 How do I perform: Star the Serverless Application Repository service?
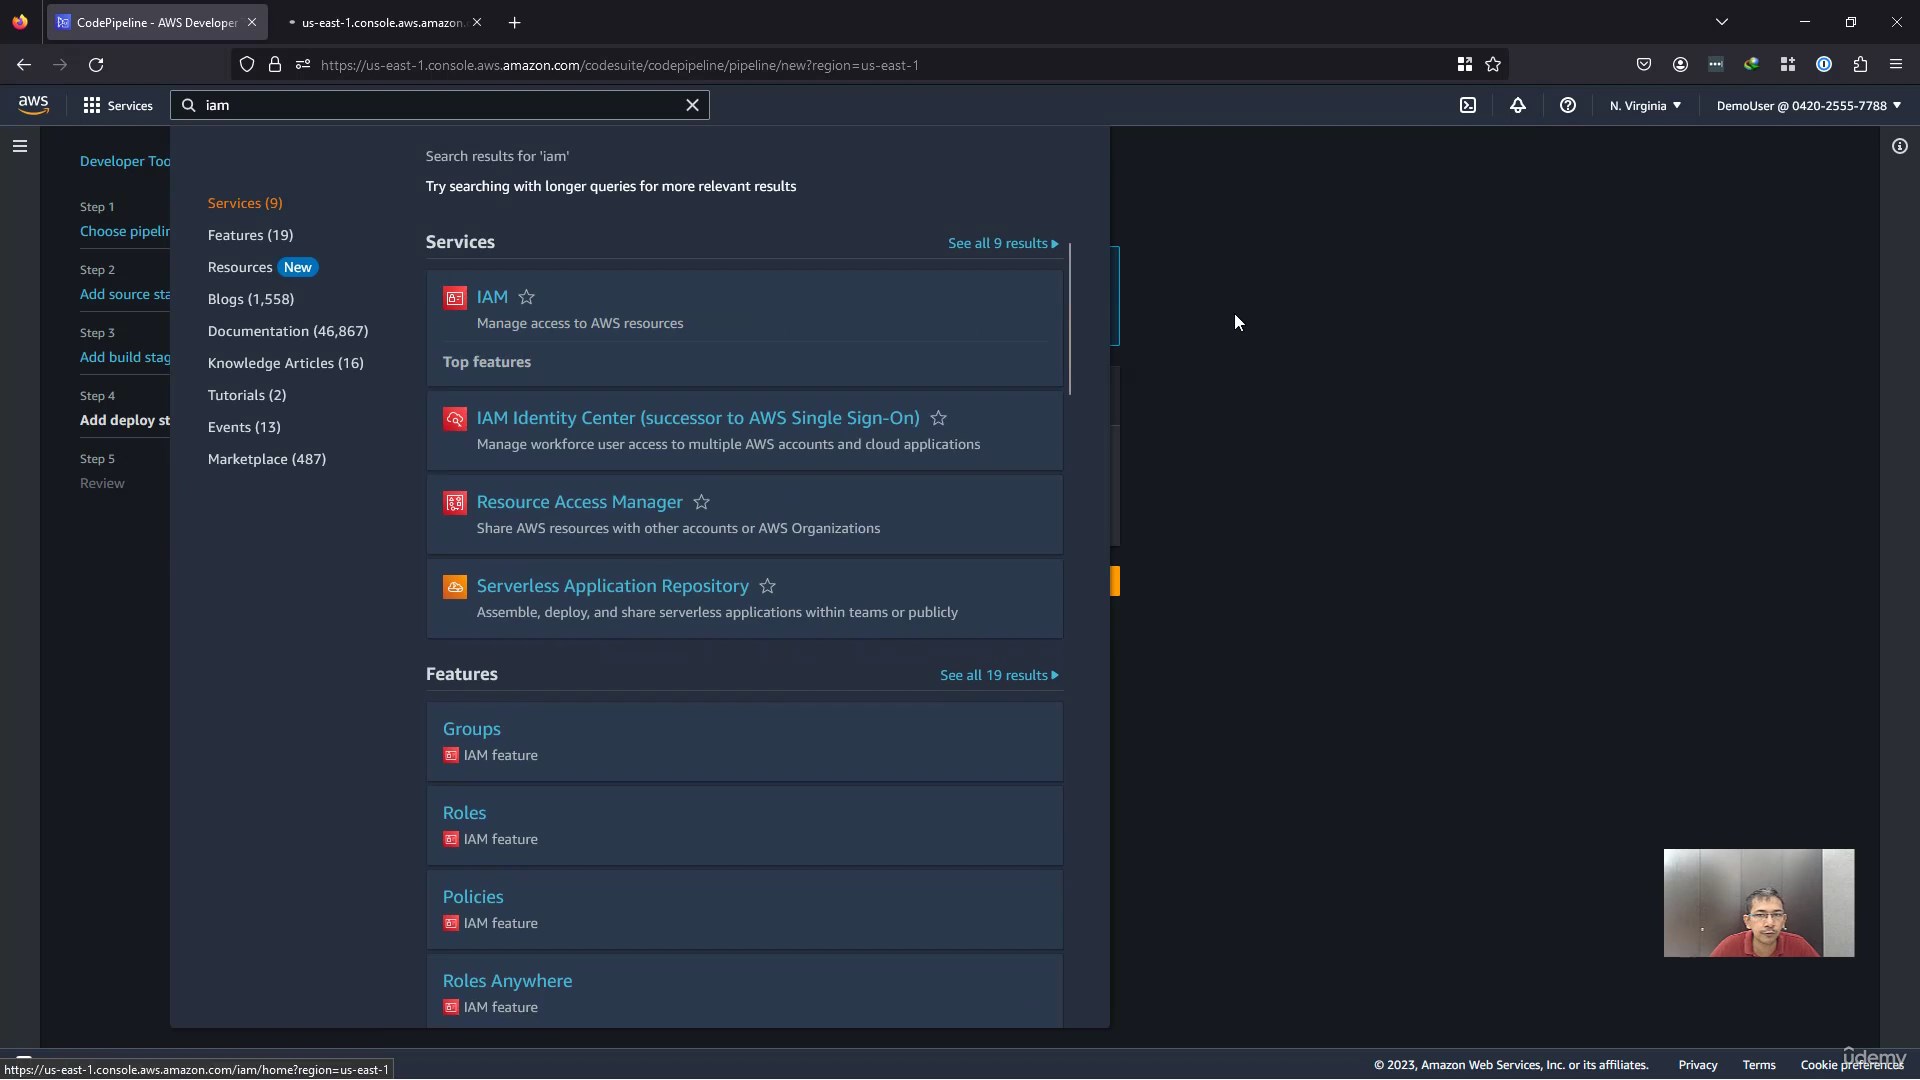tap(768, 586)
